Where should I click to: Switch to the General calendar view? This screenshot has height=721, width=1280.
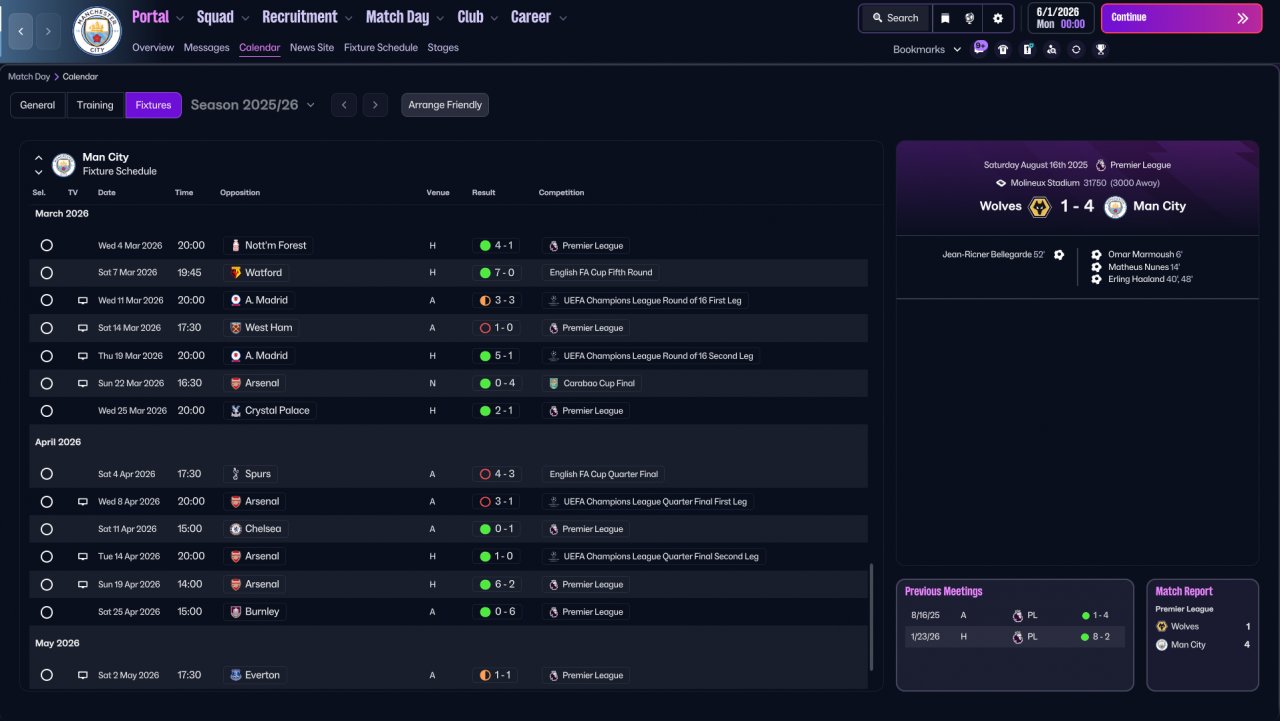point(38,105)
